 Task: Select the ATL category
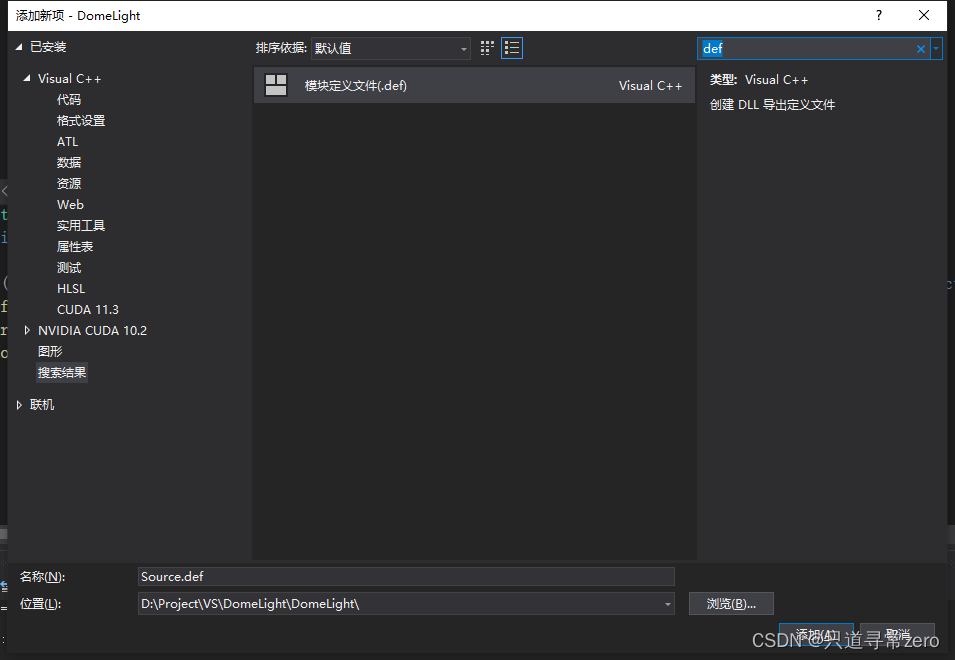tap(67, 141)
